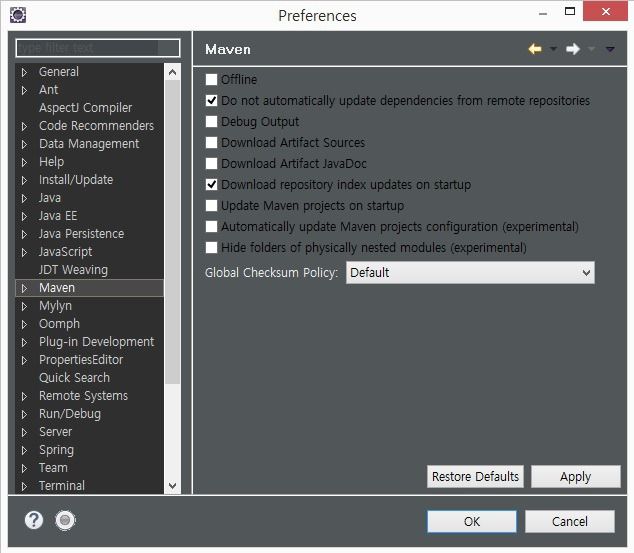Expand the Ant tree node
634x553 pixels.
24,90
